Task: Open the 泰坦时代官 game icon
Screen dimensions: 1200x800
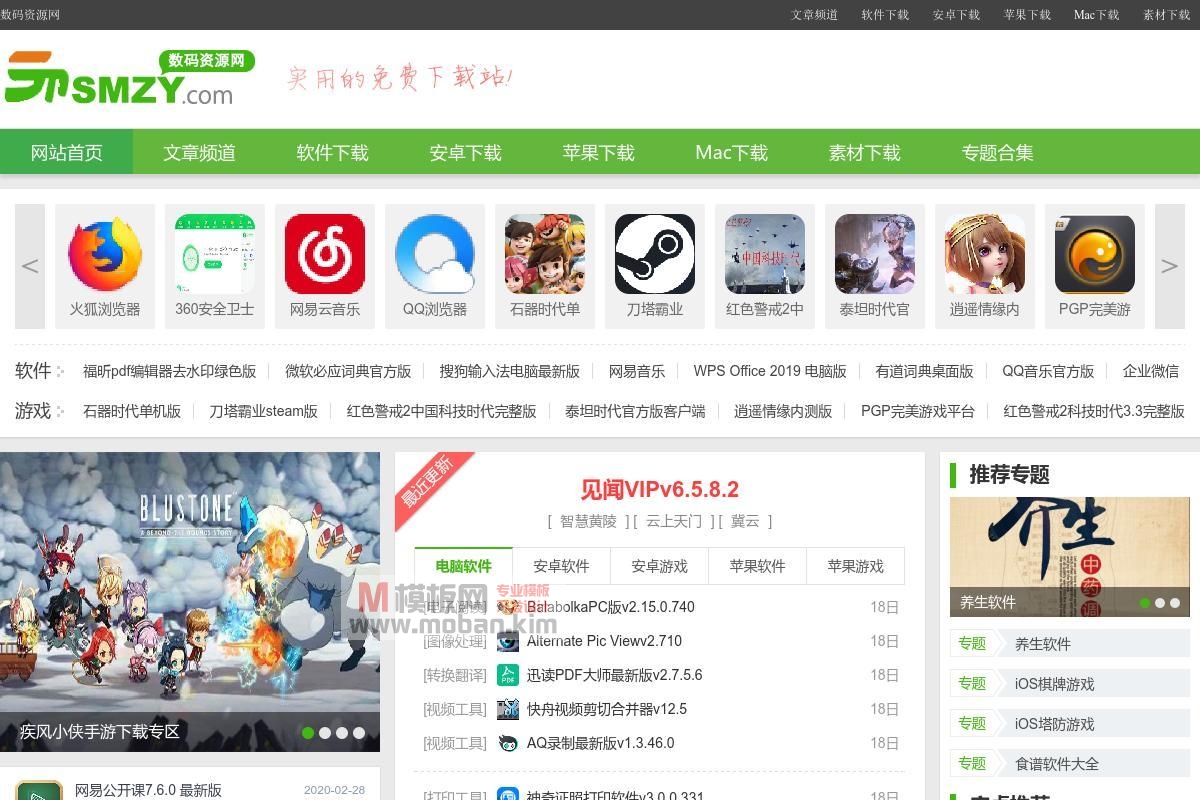Action: click(875, 254)
